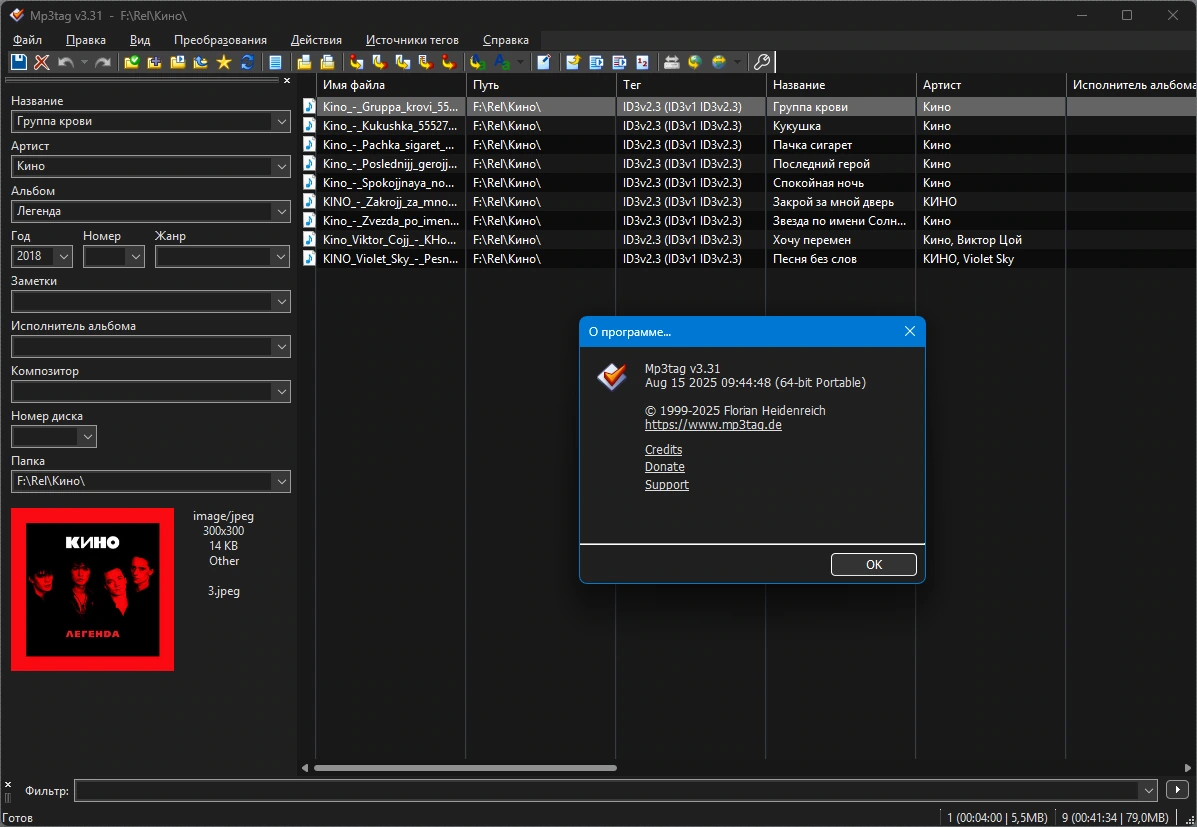Sort by the Артист column header
Viewport: 1197px width, 827px height.
pyautogui.click(x=991, y=85)
